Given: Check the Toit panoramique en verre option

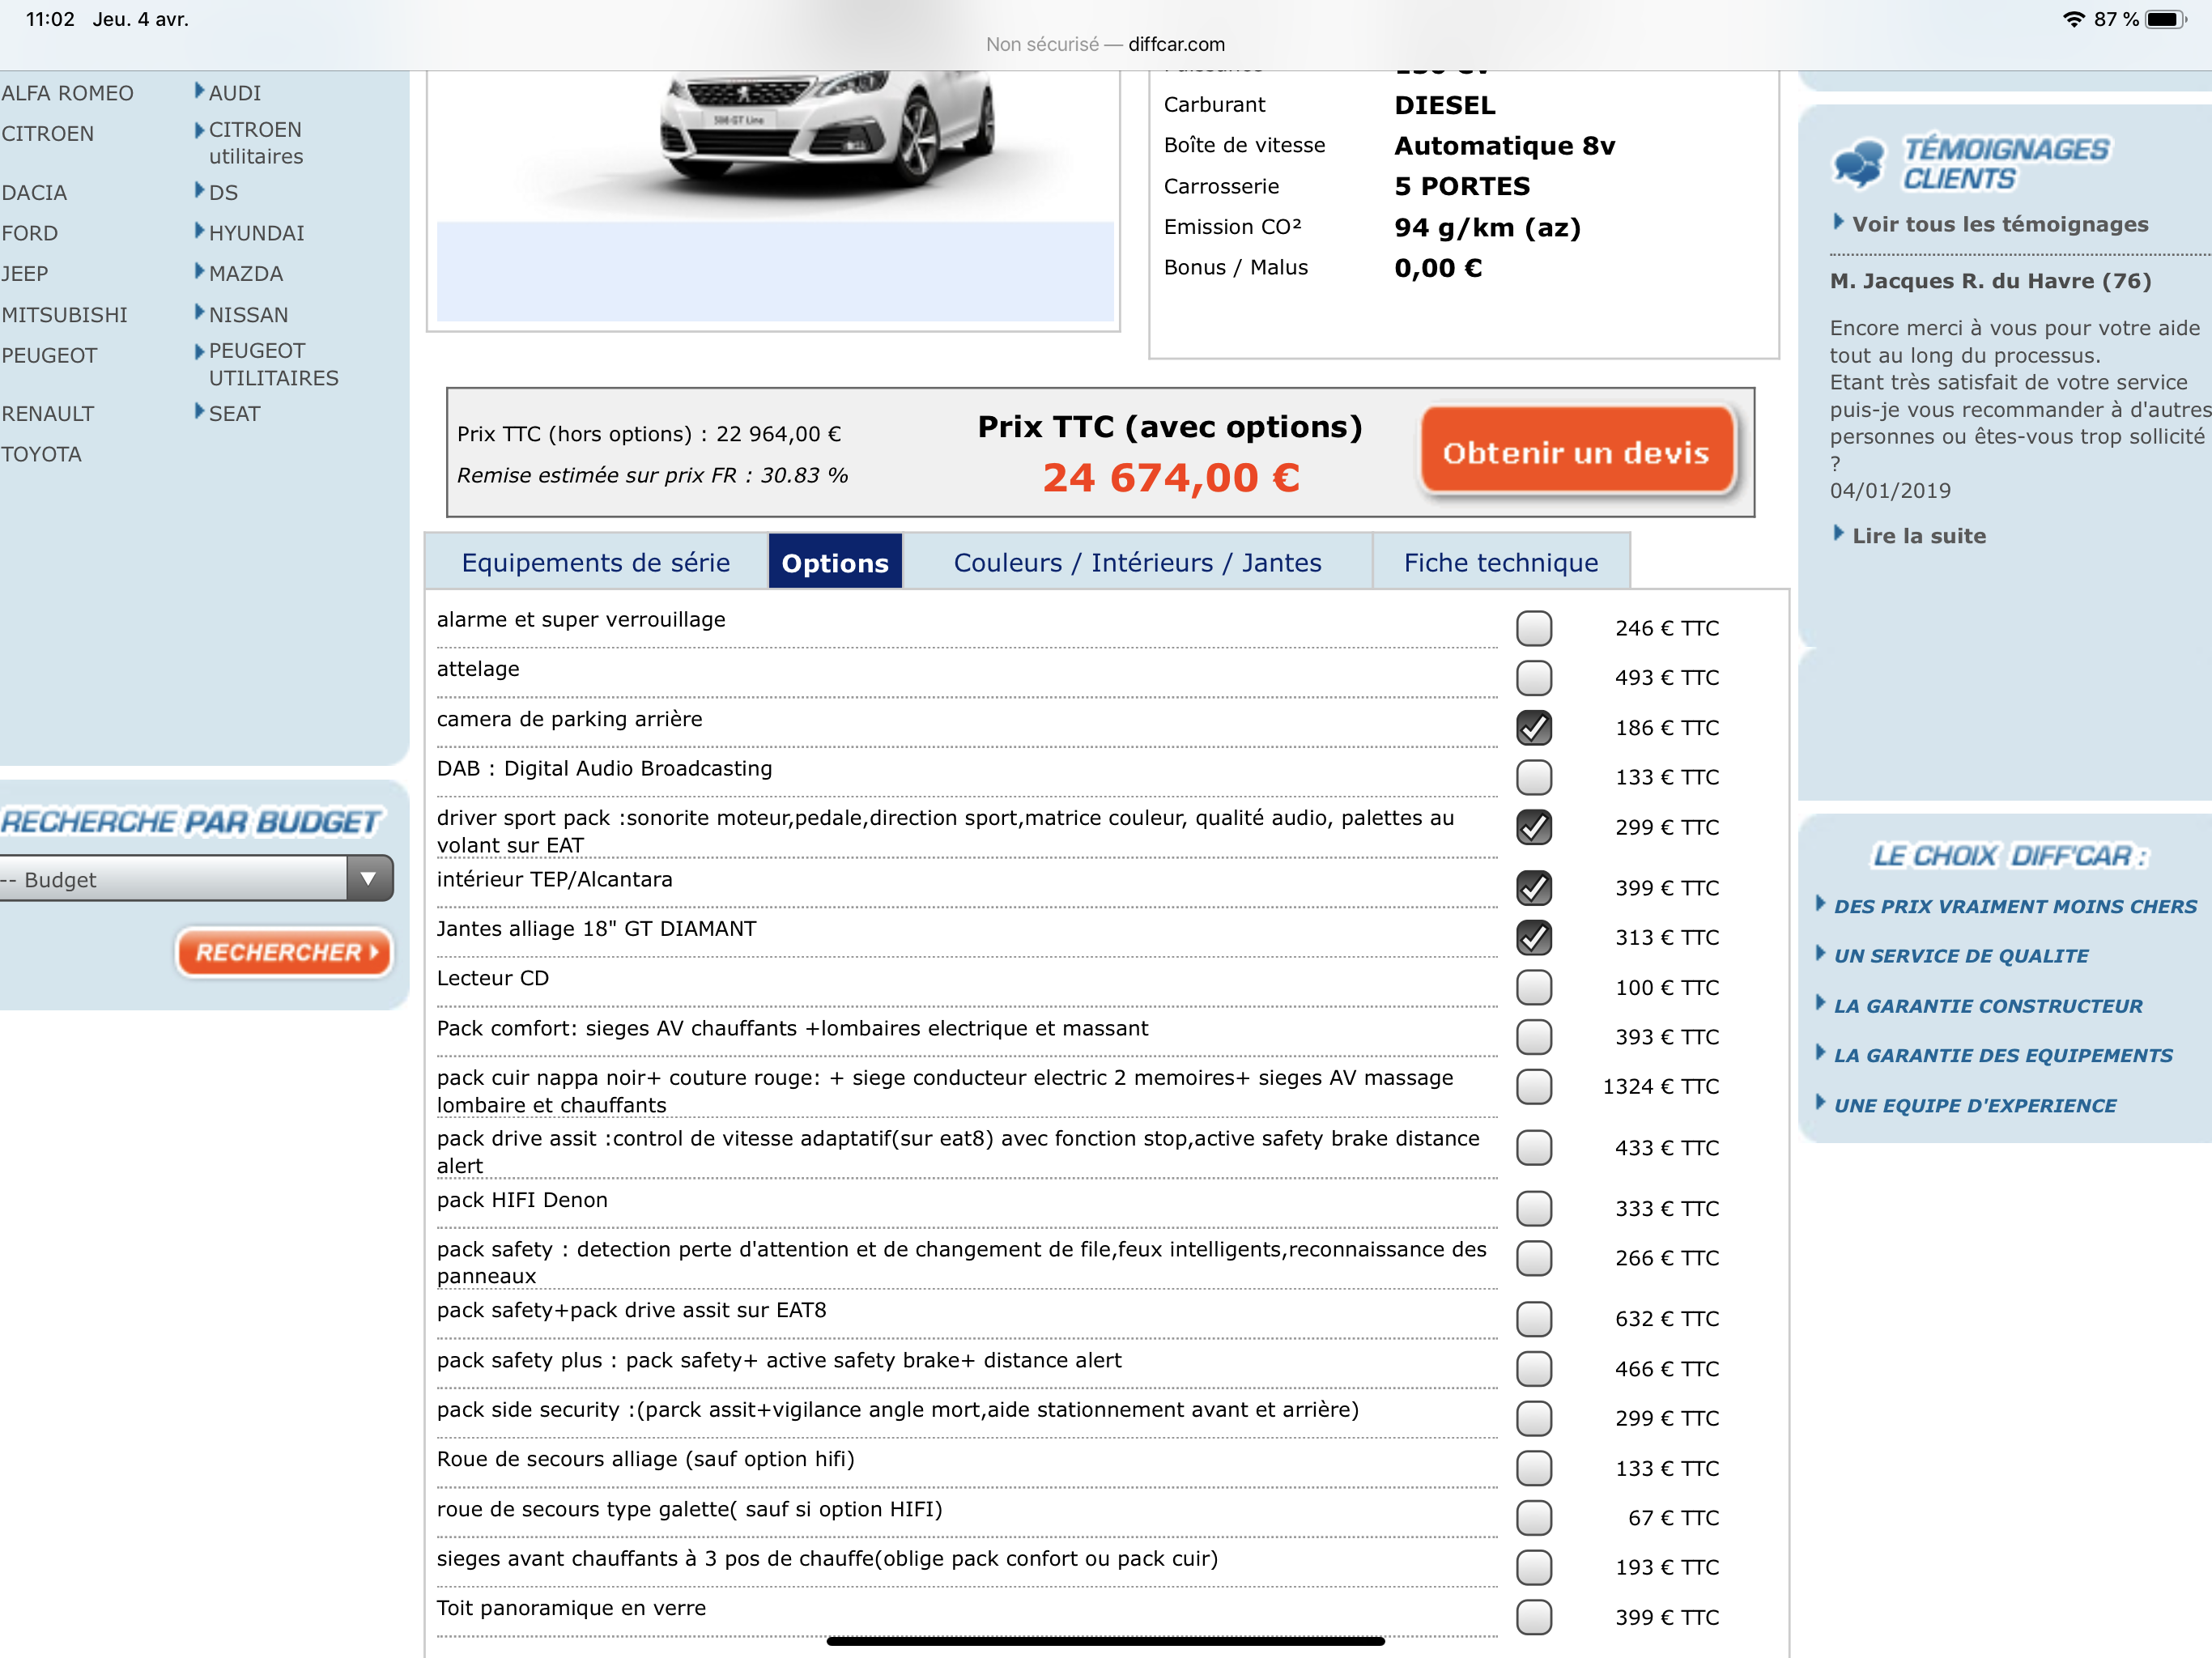Looking at the screenshot, I should (x=1534, y=1616).
